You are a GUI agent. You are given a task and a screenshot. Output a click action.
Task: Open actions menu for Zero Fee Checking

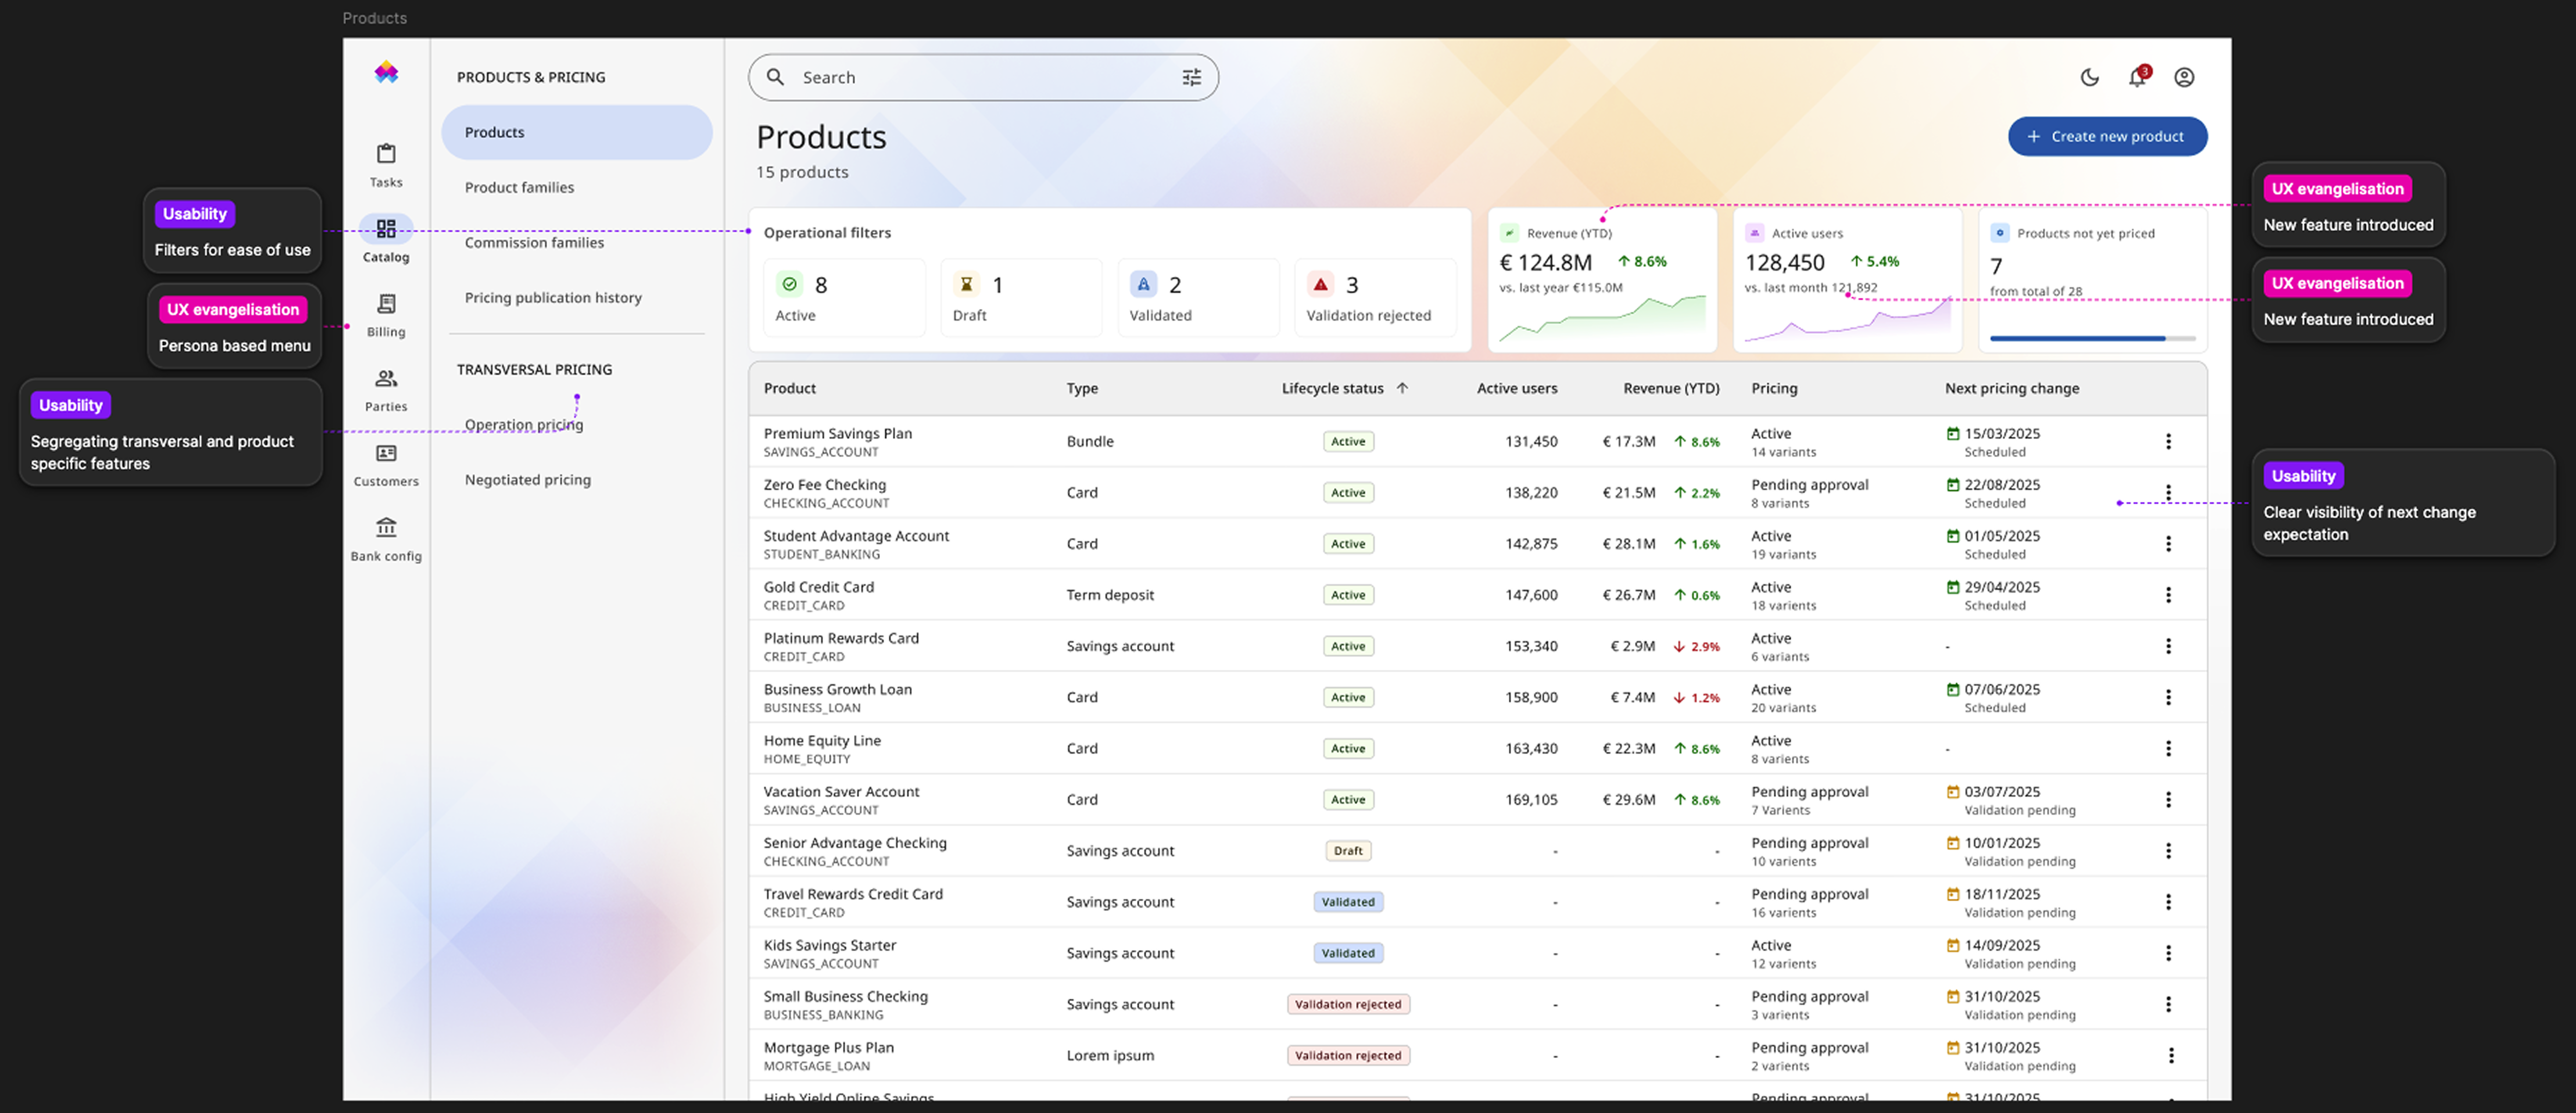(x=2168, y=492)
